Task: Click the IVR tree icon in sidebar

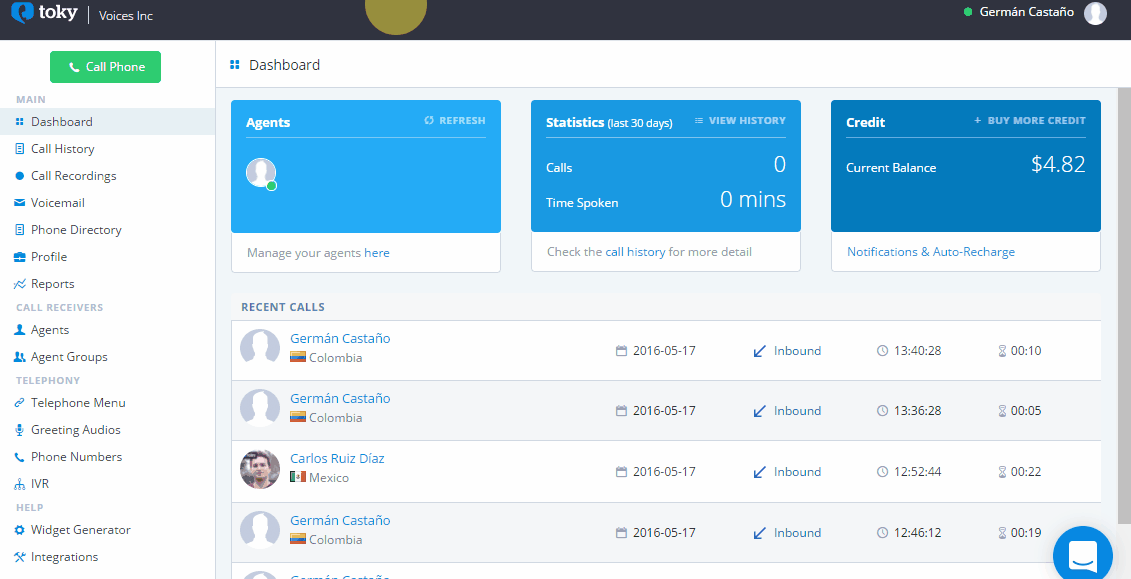Action: pyautogui.click(x=20, y=484)
